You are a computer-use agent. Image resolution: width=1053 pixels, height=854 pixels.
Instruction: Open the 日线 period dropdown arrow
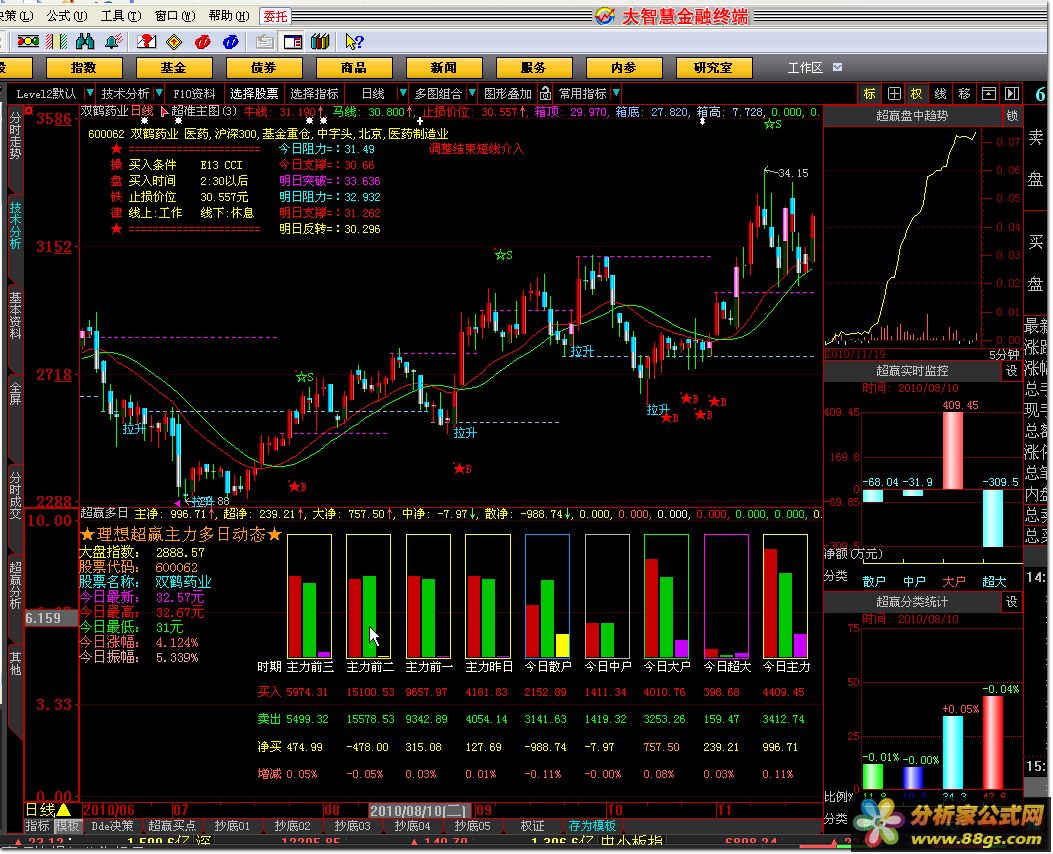(x=402, y=93)
